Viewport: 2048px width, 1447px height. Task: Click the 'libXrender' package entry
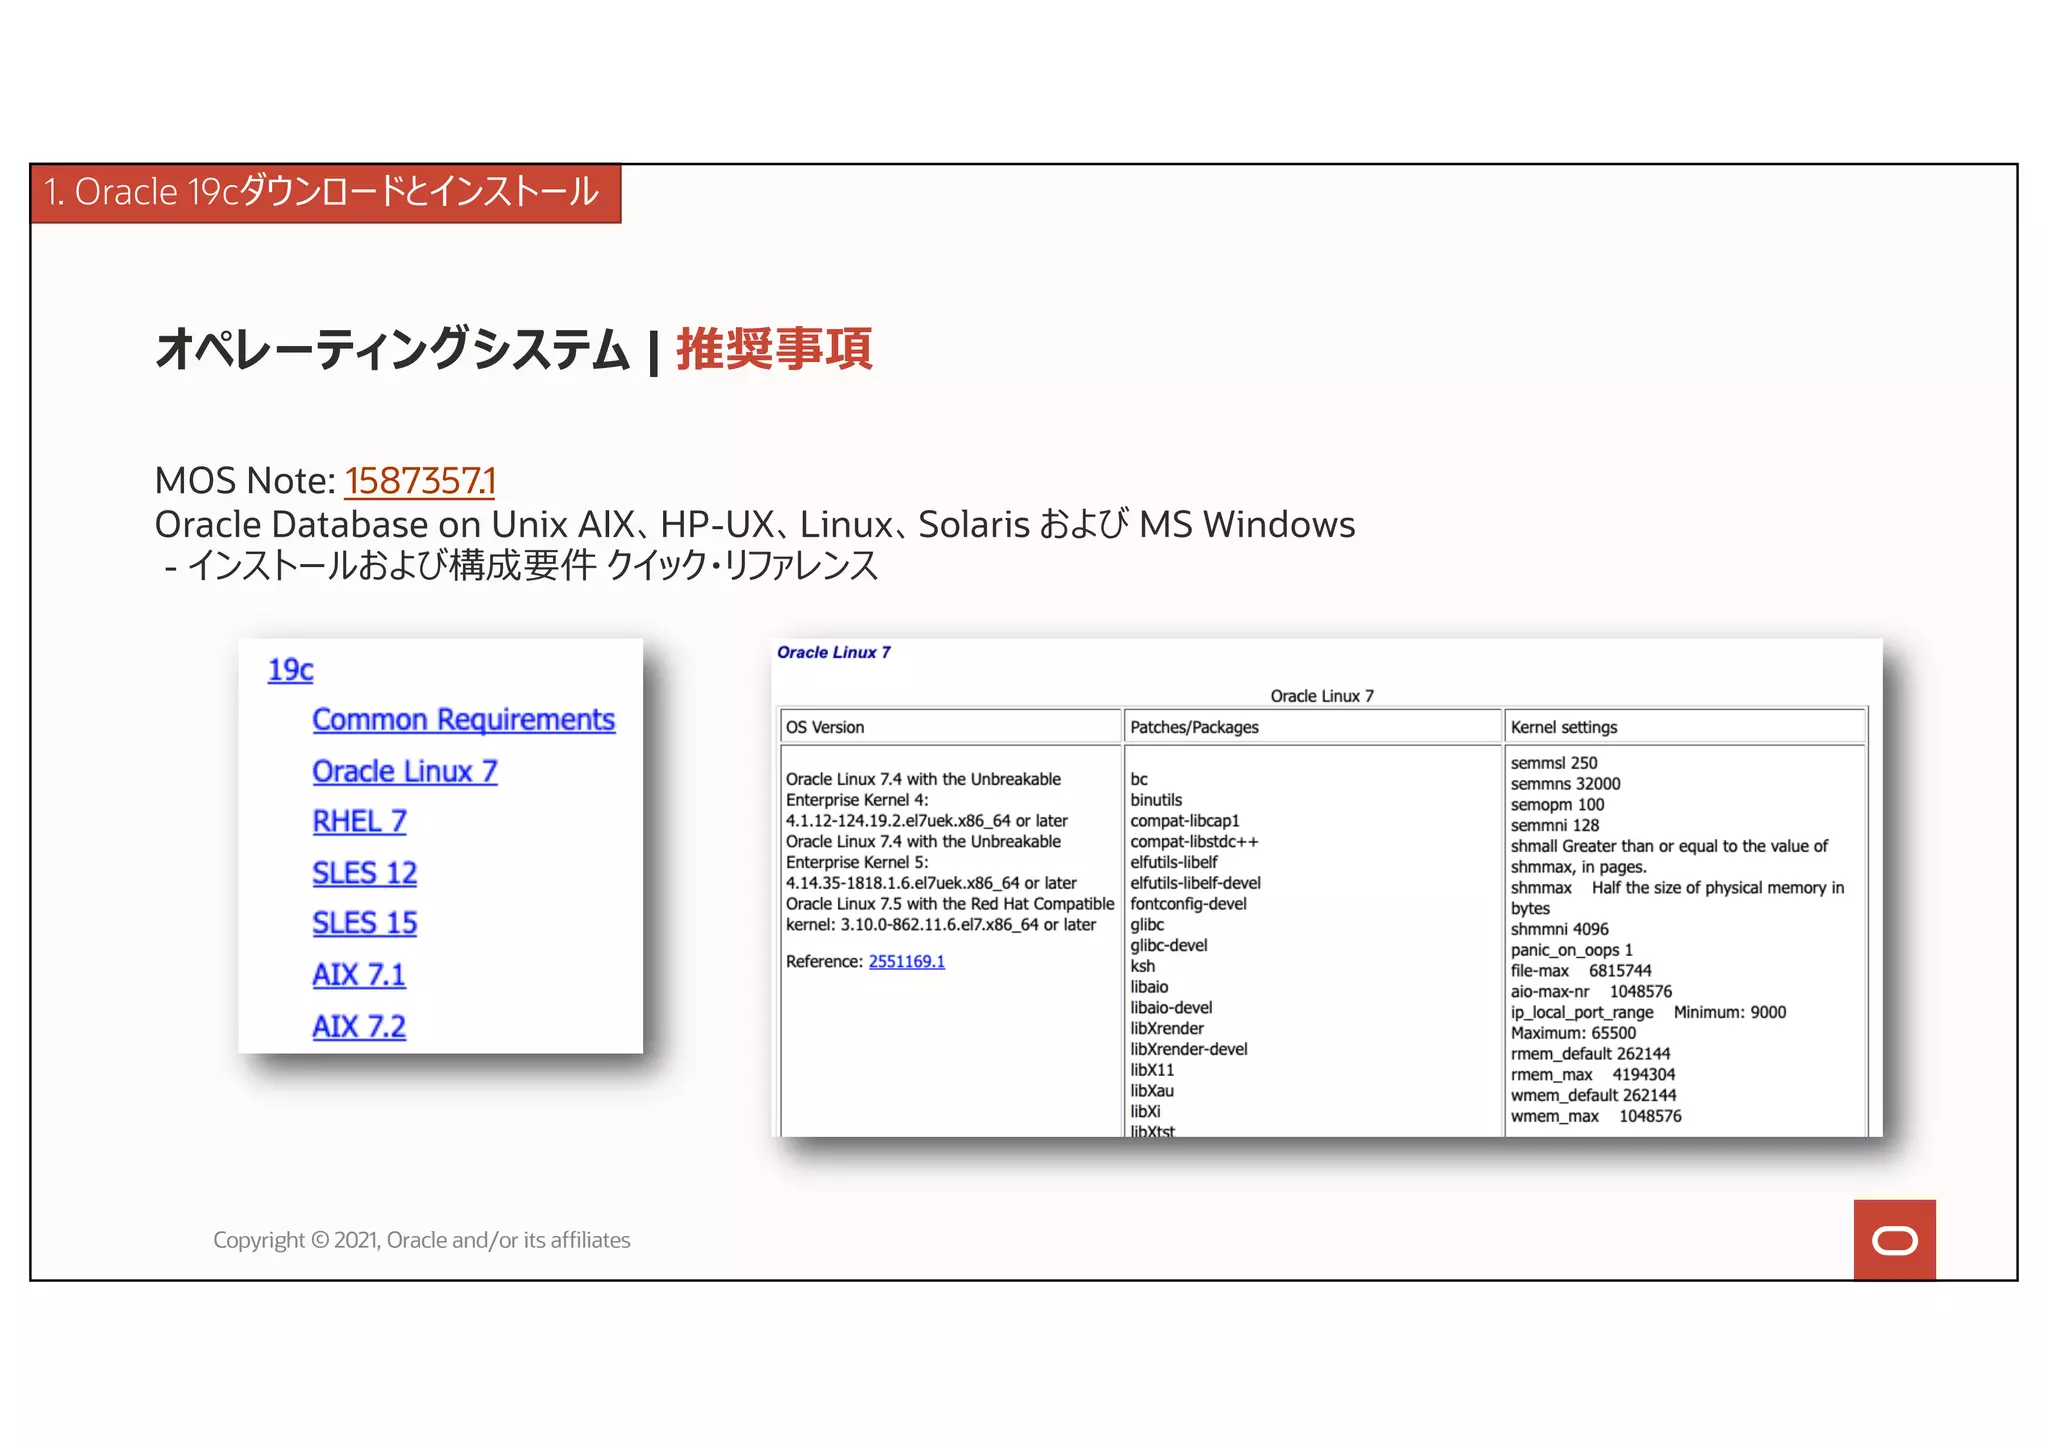click(x=1167, y=1028)
